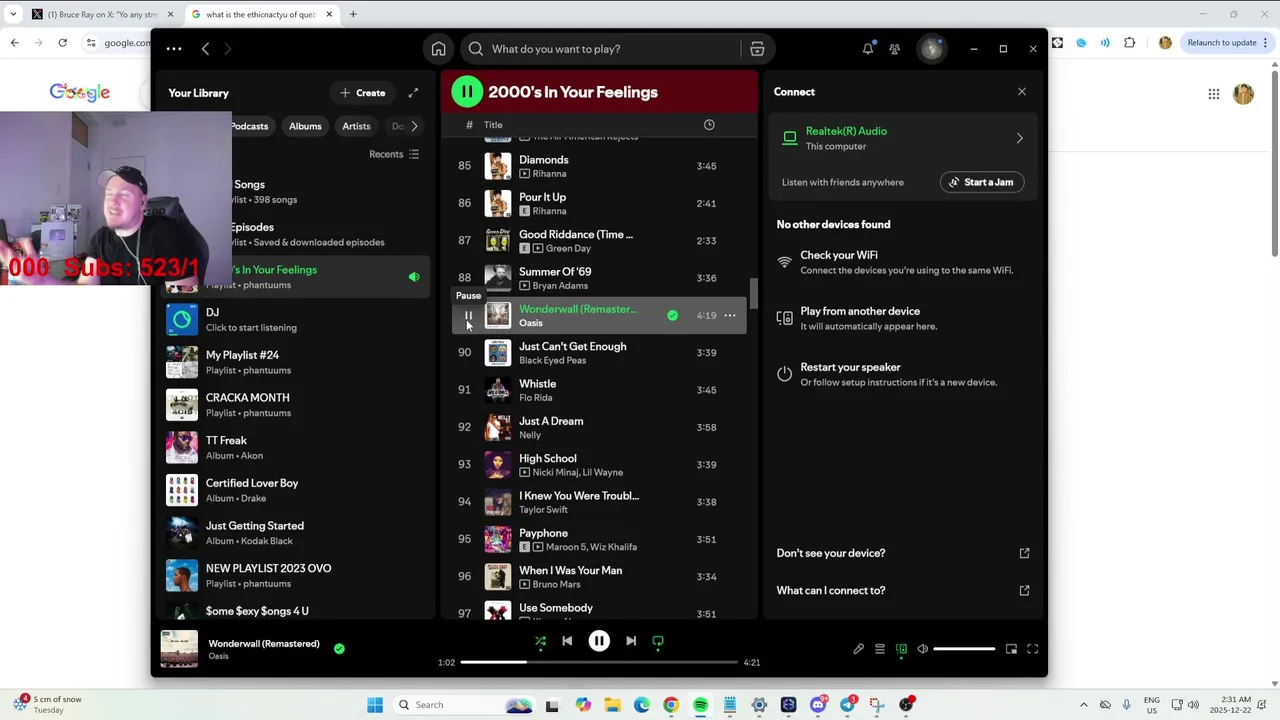
Task: Select the song Just Can't Get Enough
Action: tap(572, 347)
